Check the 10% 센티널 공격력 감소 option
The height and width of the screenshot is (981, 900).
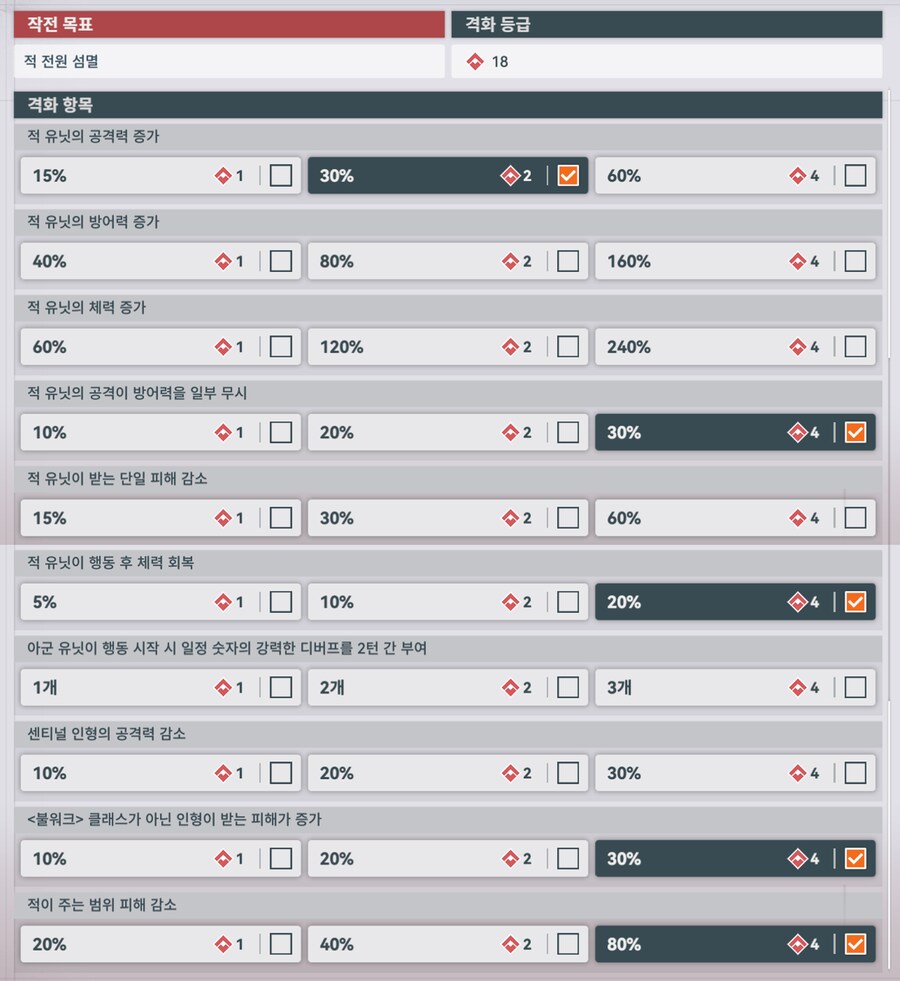[x=281, y=773]
